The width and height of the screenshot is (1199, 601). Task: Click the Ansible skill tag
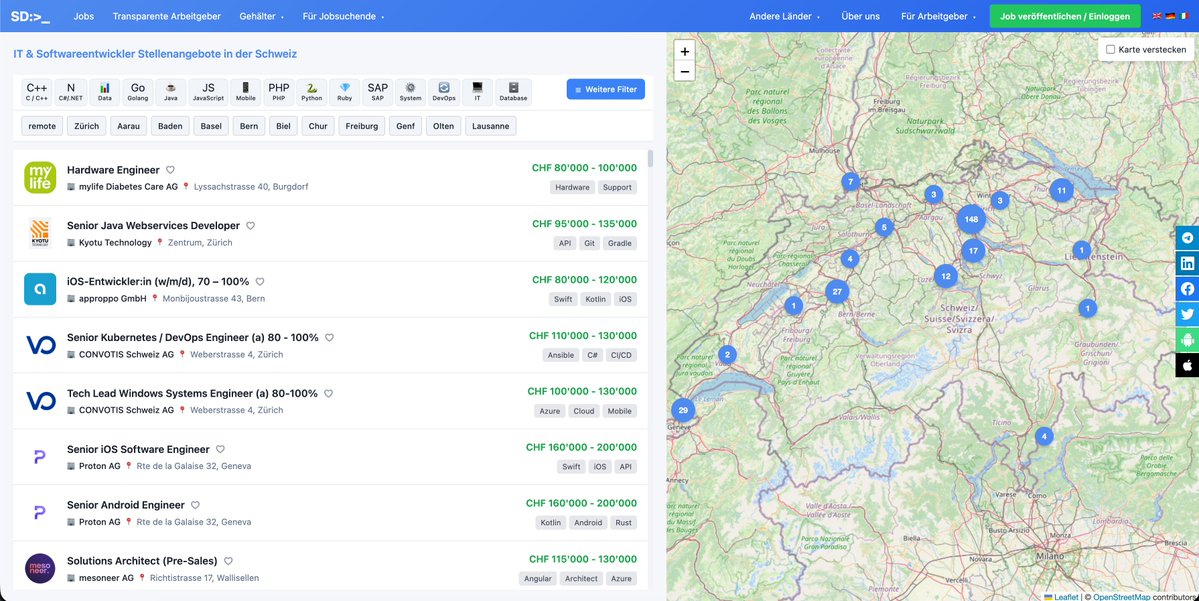[561, 355]
